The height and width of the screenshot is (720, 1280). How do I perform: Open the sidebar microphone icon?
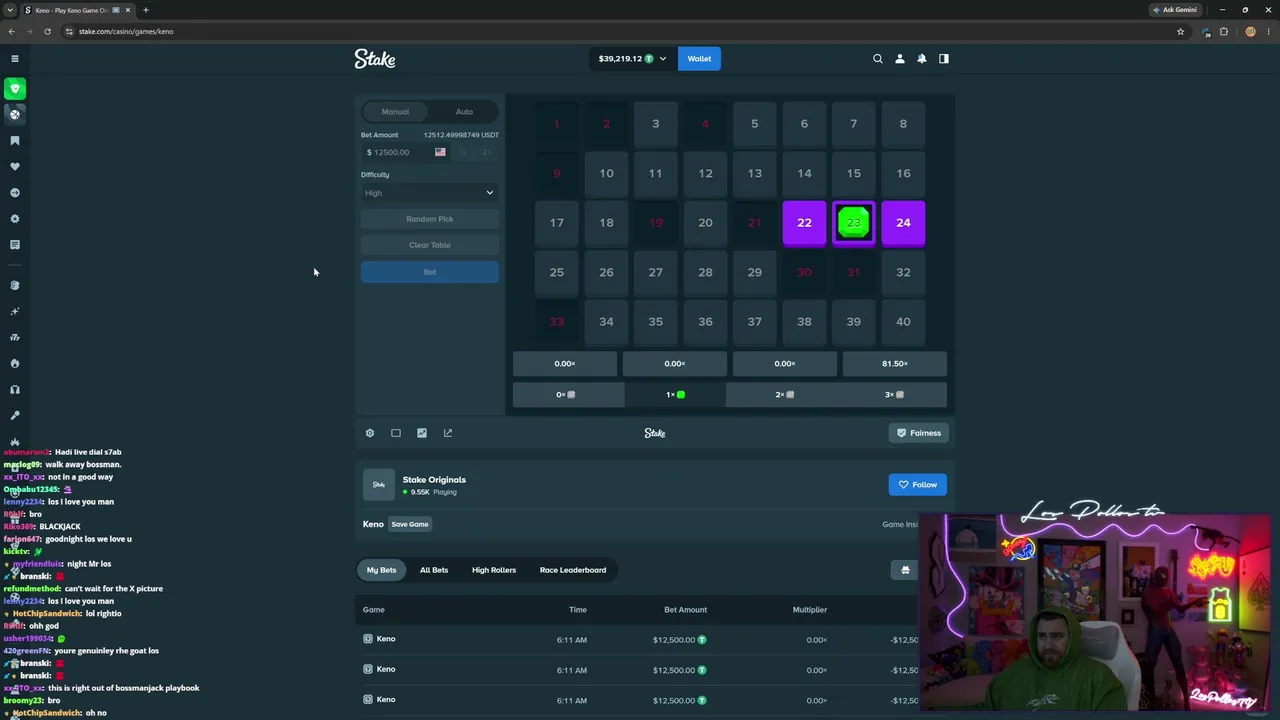coord(15,416)
